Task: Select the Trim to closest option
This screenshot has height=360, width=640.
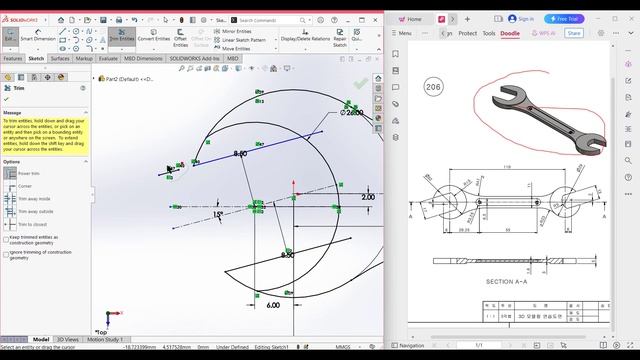Action: pyautogui.click(x=10, y=224)
